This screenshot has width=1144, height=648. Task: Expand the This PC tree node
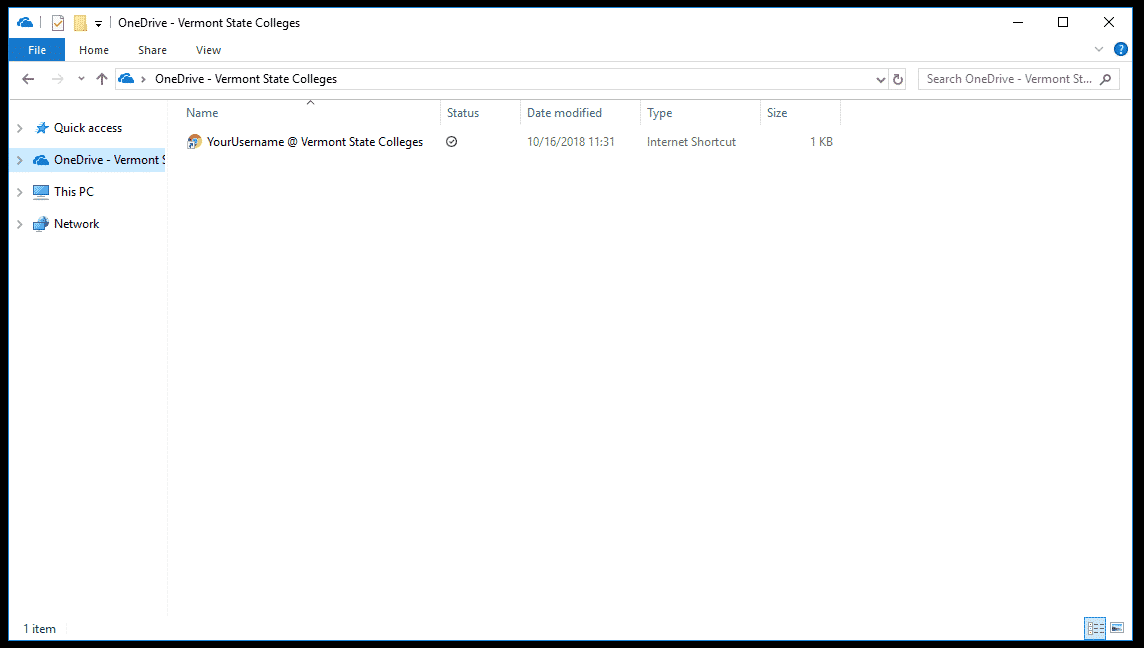pyautogui.click(x=20, y=192)
